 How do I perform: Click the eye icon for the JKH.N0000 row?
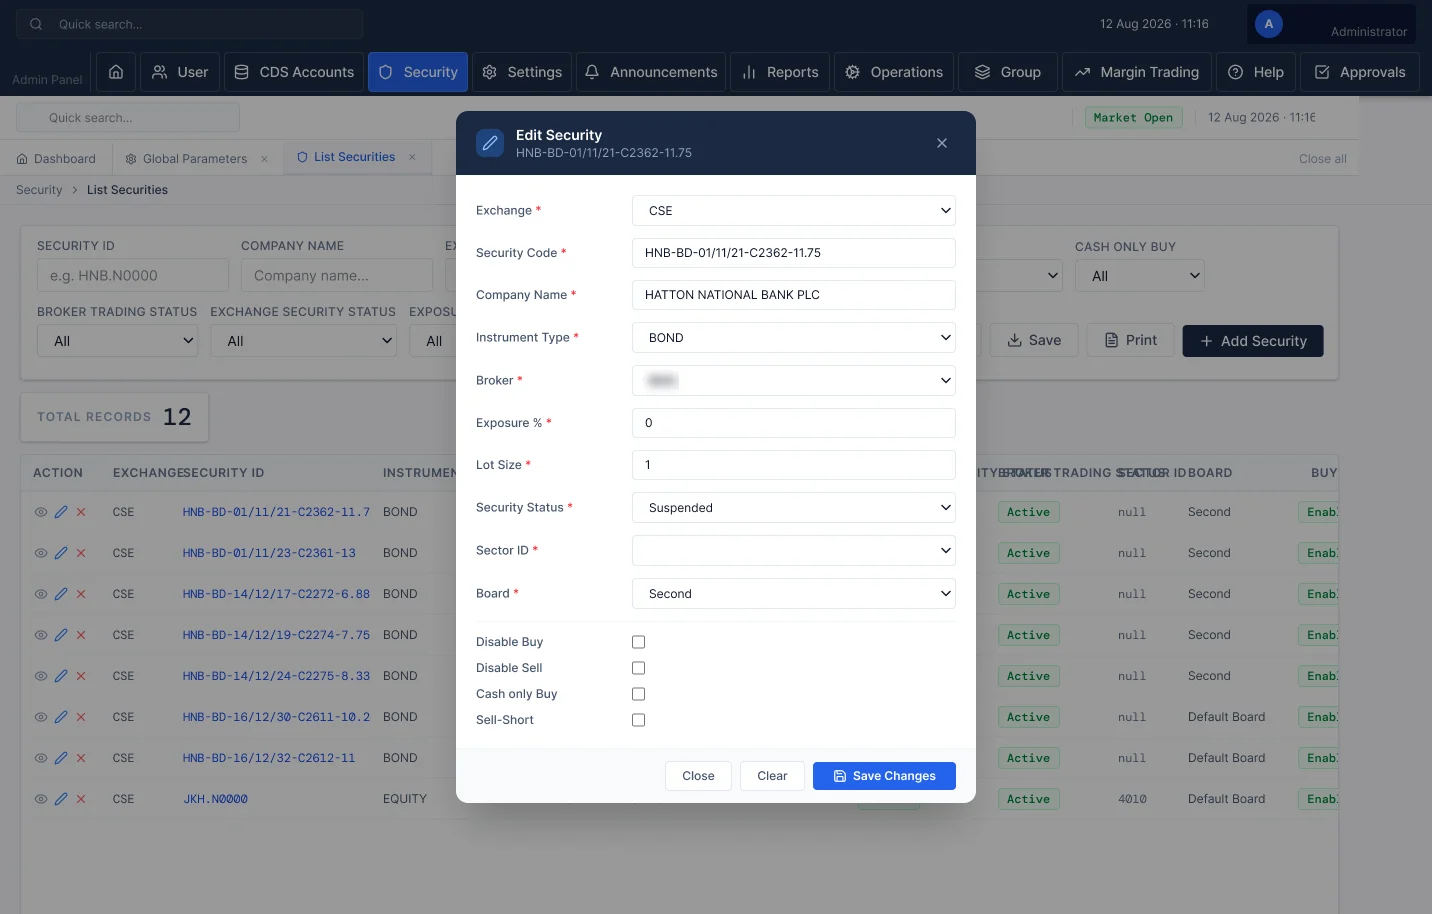[41, 799]
